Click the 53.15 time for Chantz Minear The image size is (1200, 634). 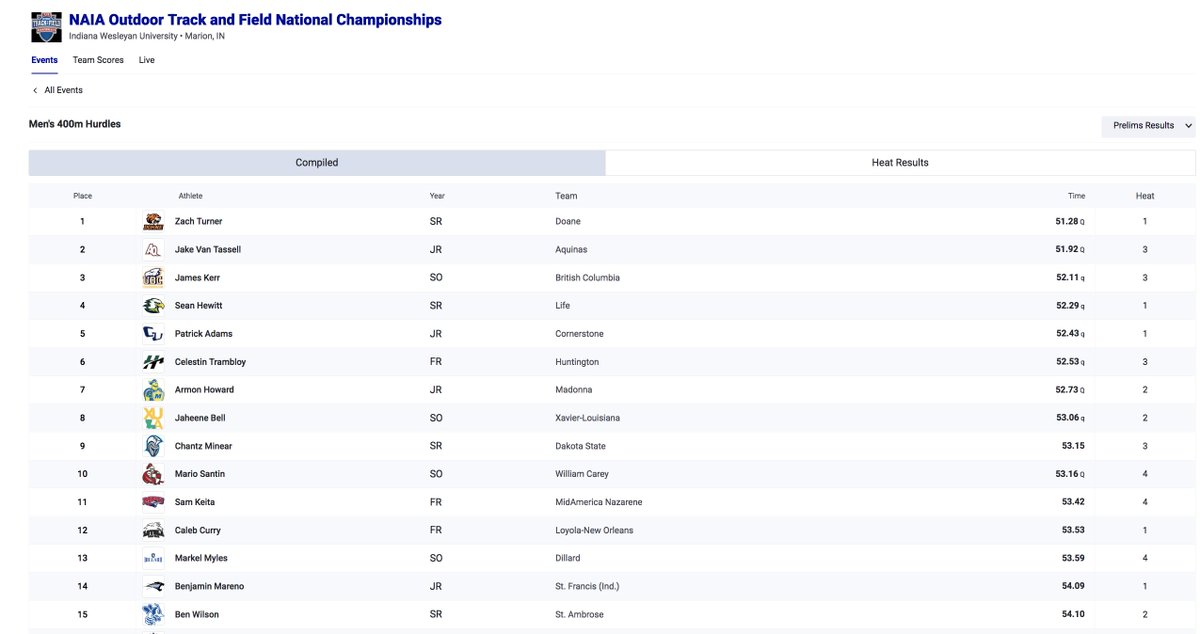pyautogui.click(x=1073, y=446)
